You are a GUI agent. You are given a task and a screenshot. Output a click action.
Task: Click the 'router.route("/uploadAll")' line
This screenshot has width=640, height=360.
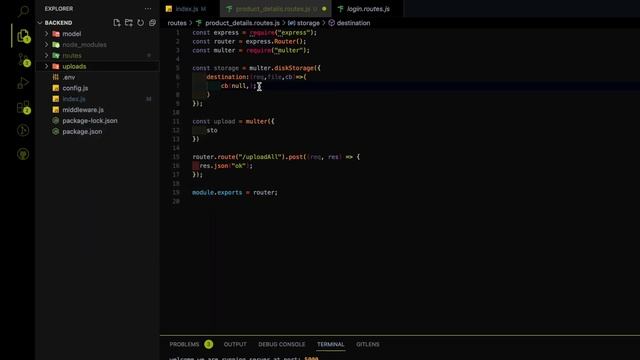pyautogui.click(x=276, y=157)
